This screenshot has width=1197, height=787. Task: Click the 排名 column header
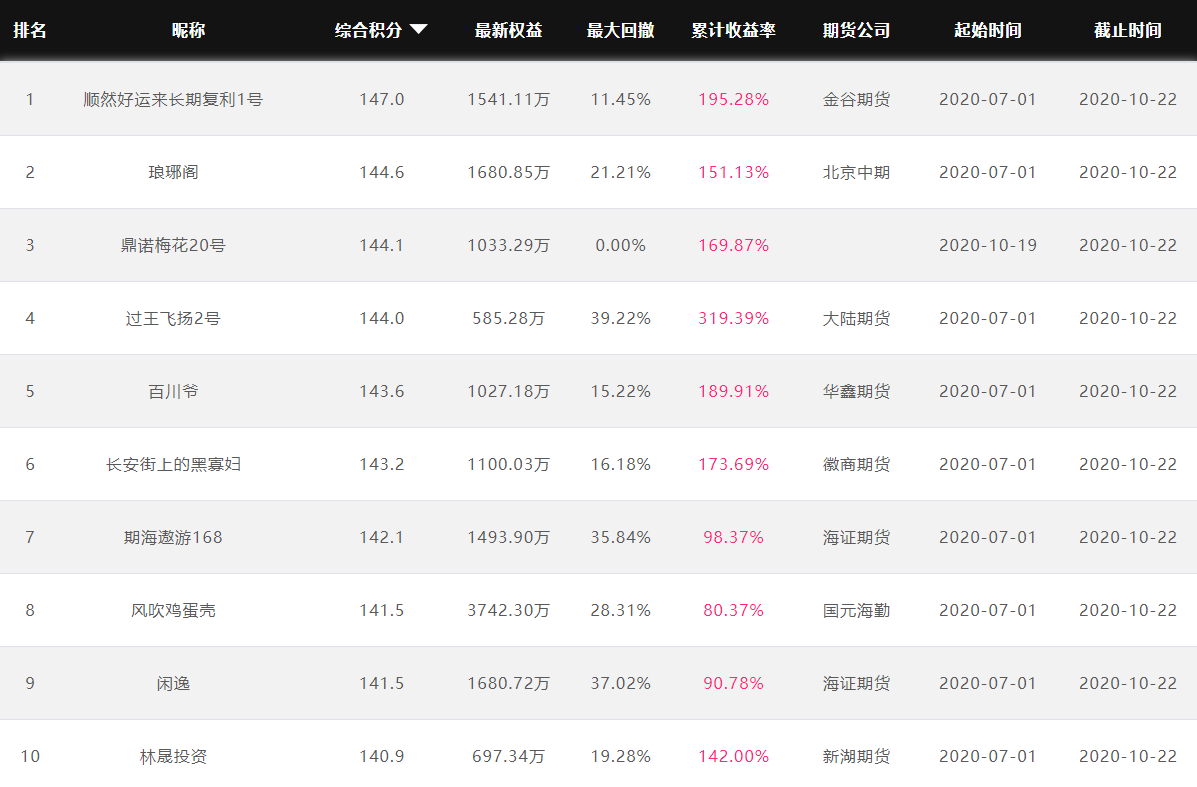point(30,31)
